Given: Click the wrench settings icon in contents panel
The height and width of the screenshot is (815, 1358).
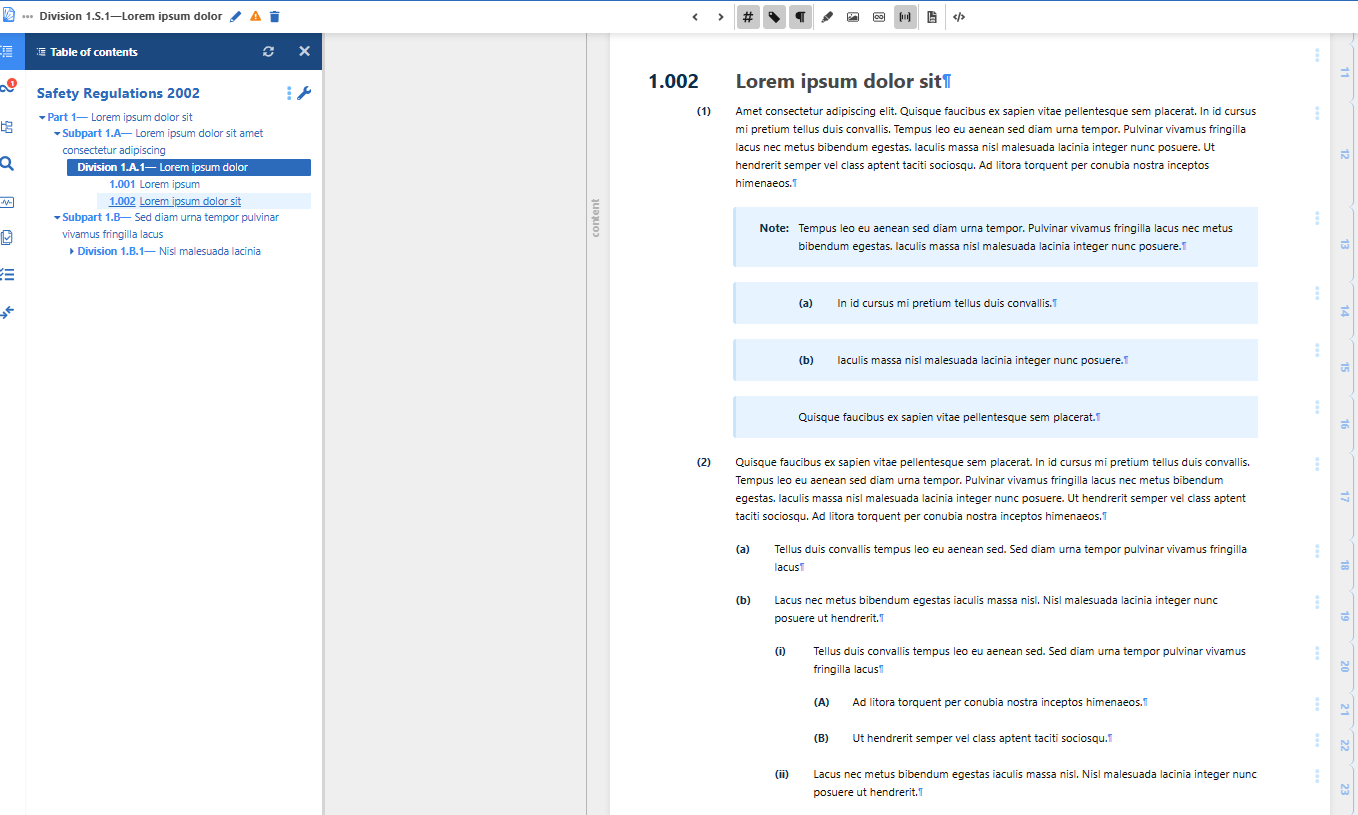Looking at the screenshot, I should point(304,93).
